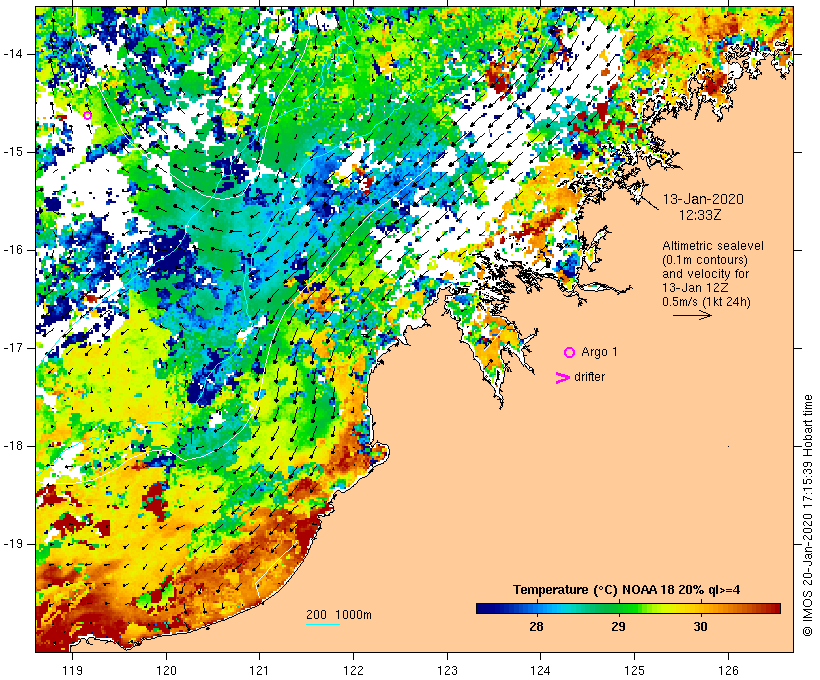Click the temperature color bar at 30
The image size is (820, 680).
700,608
